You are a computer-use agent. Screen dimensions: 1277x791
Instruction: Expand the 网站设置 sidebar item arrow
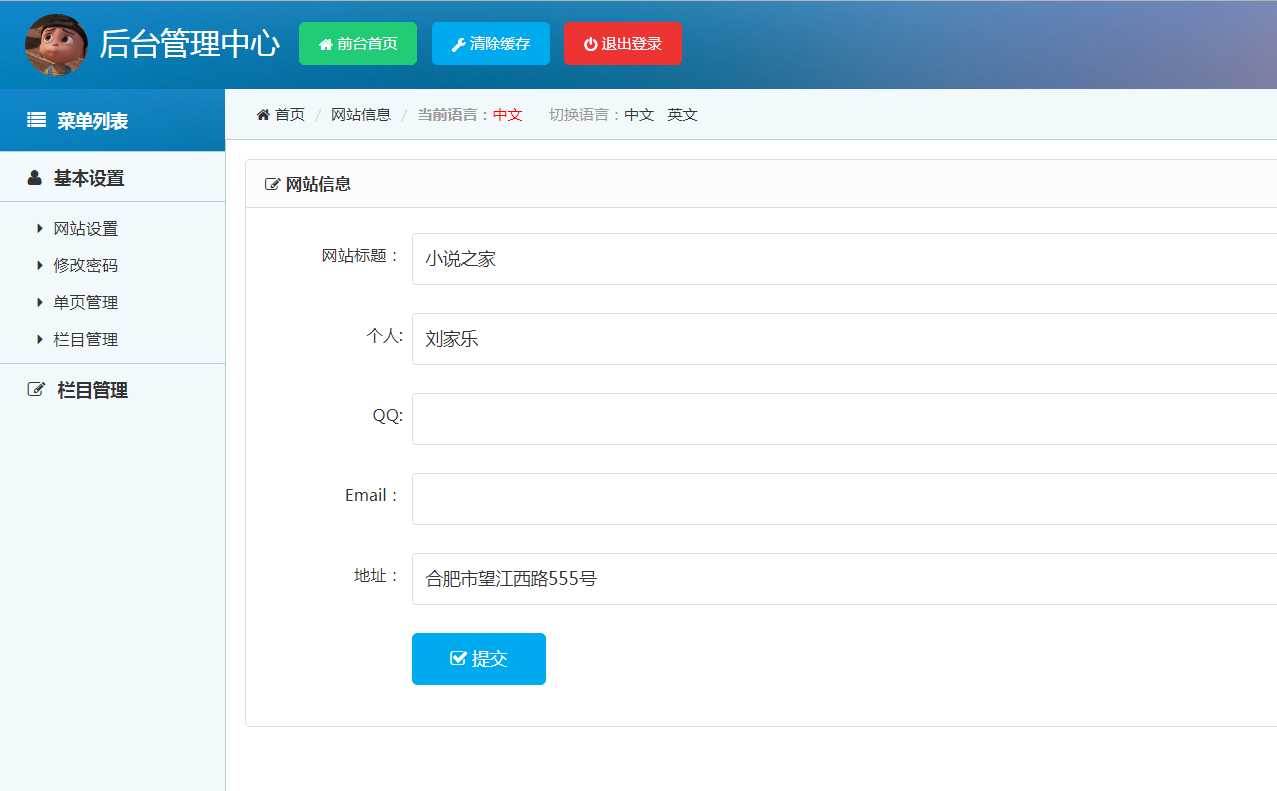click(40, 229)
